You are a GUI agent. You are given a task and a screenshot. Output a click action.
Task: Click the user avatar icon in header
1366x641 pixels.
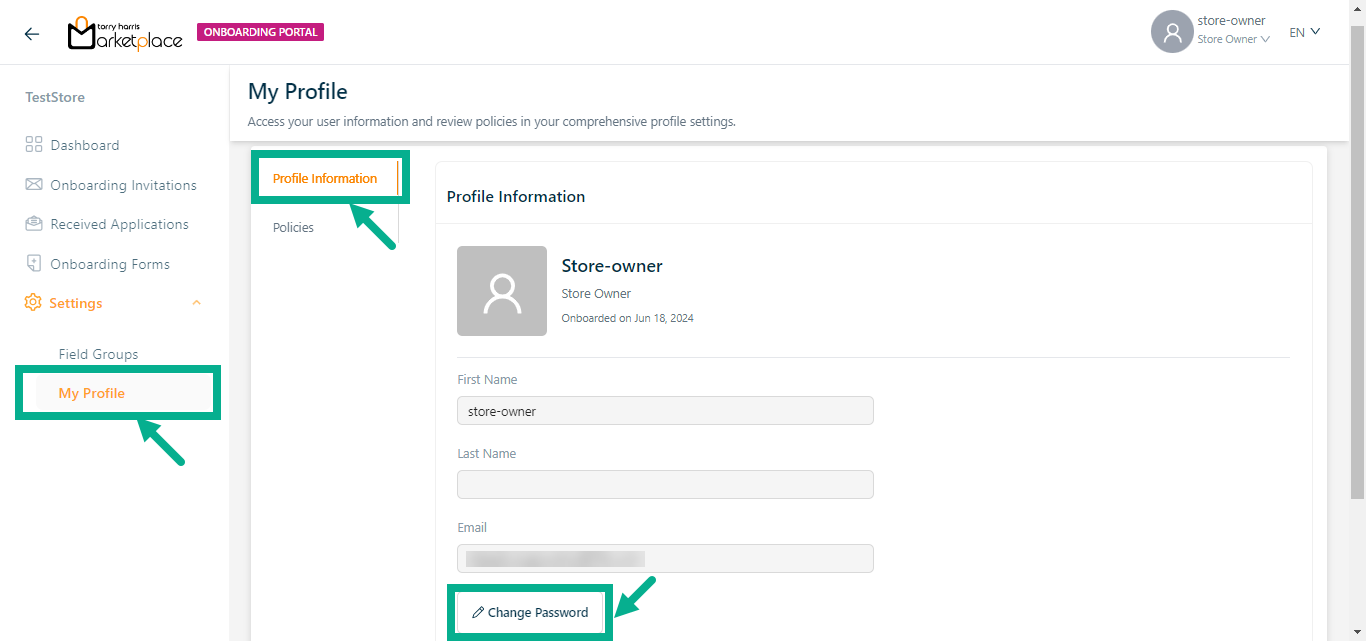click(1172, 32)
